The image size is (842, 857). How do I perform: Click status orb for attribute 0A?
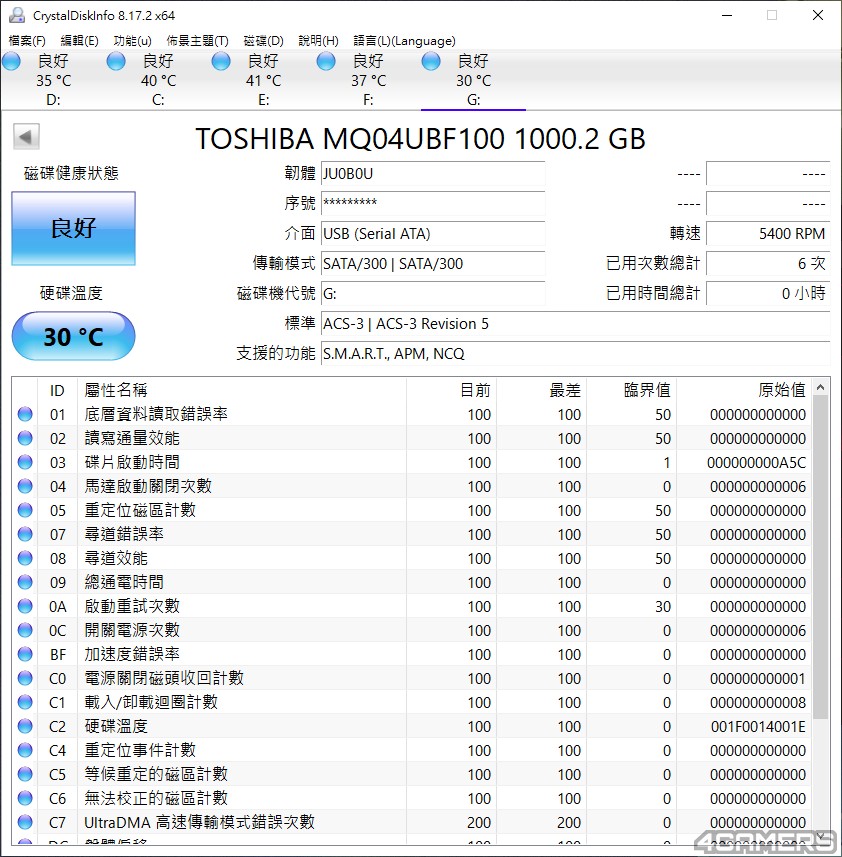click(25, 607)
